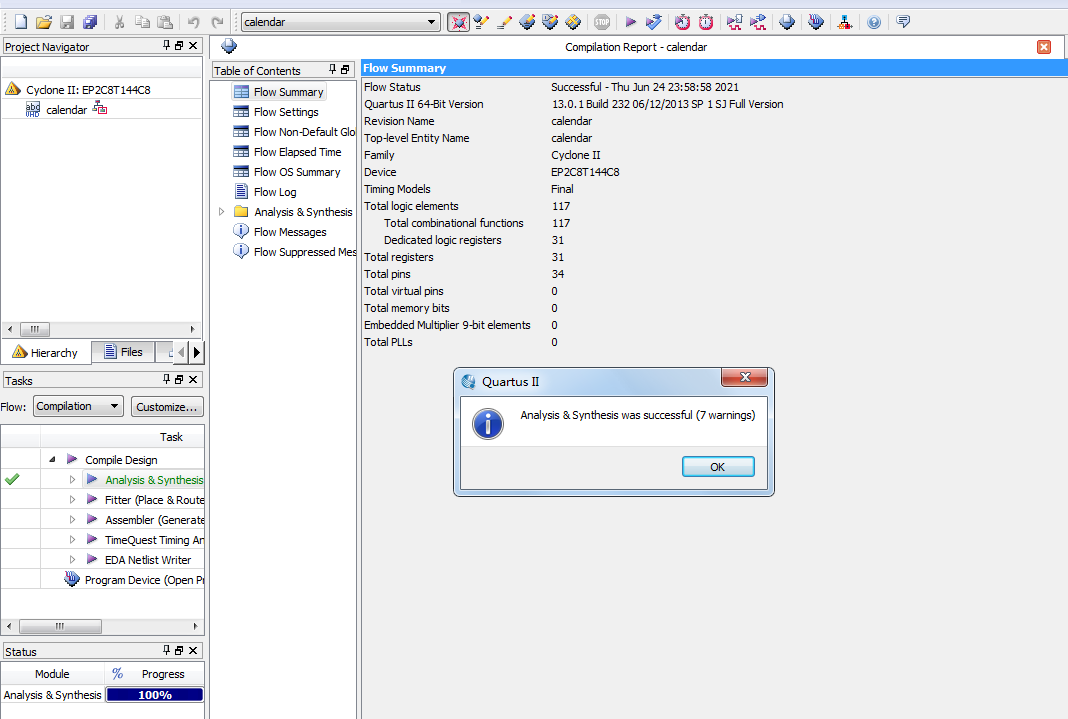The height and width of the screenshot is (719, 1068).
Task: Switch to the Hierarchy tab
Action: tap(46, 353)
